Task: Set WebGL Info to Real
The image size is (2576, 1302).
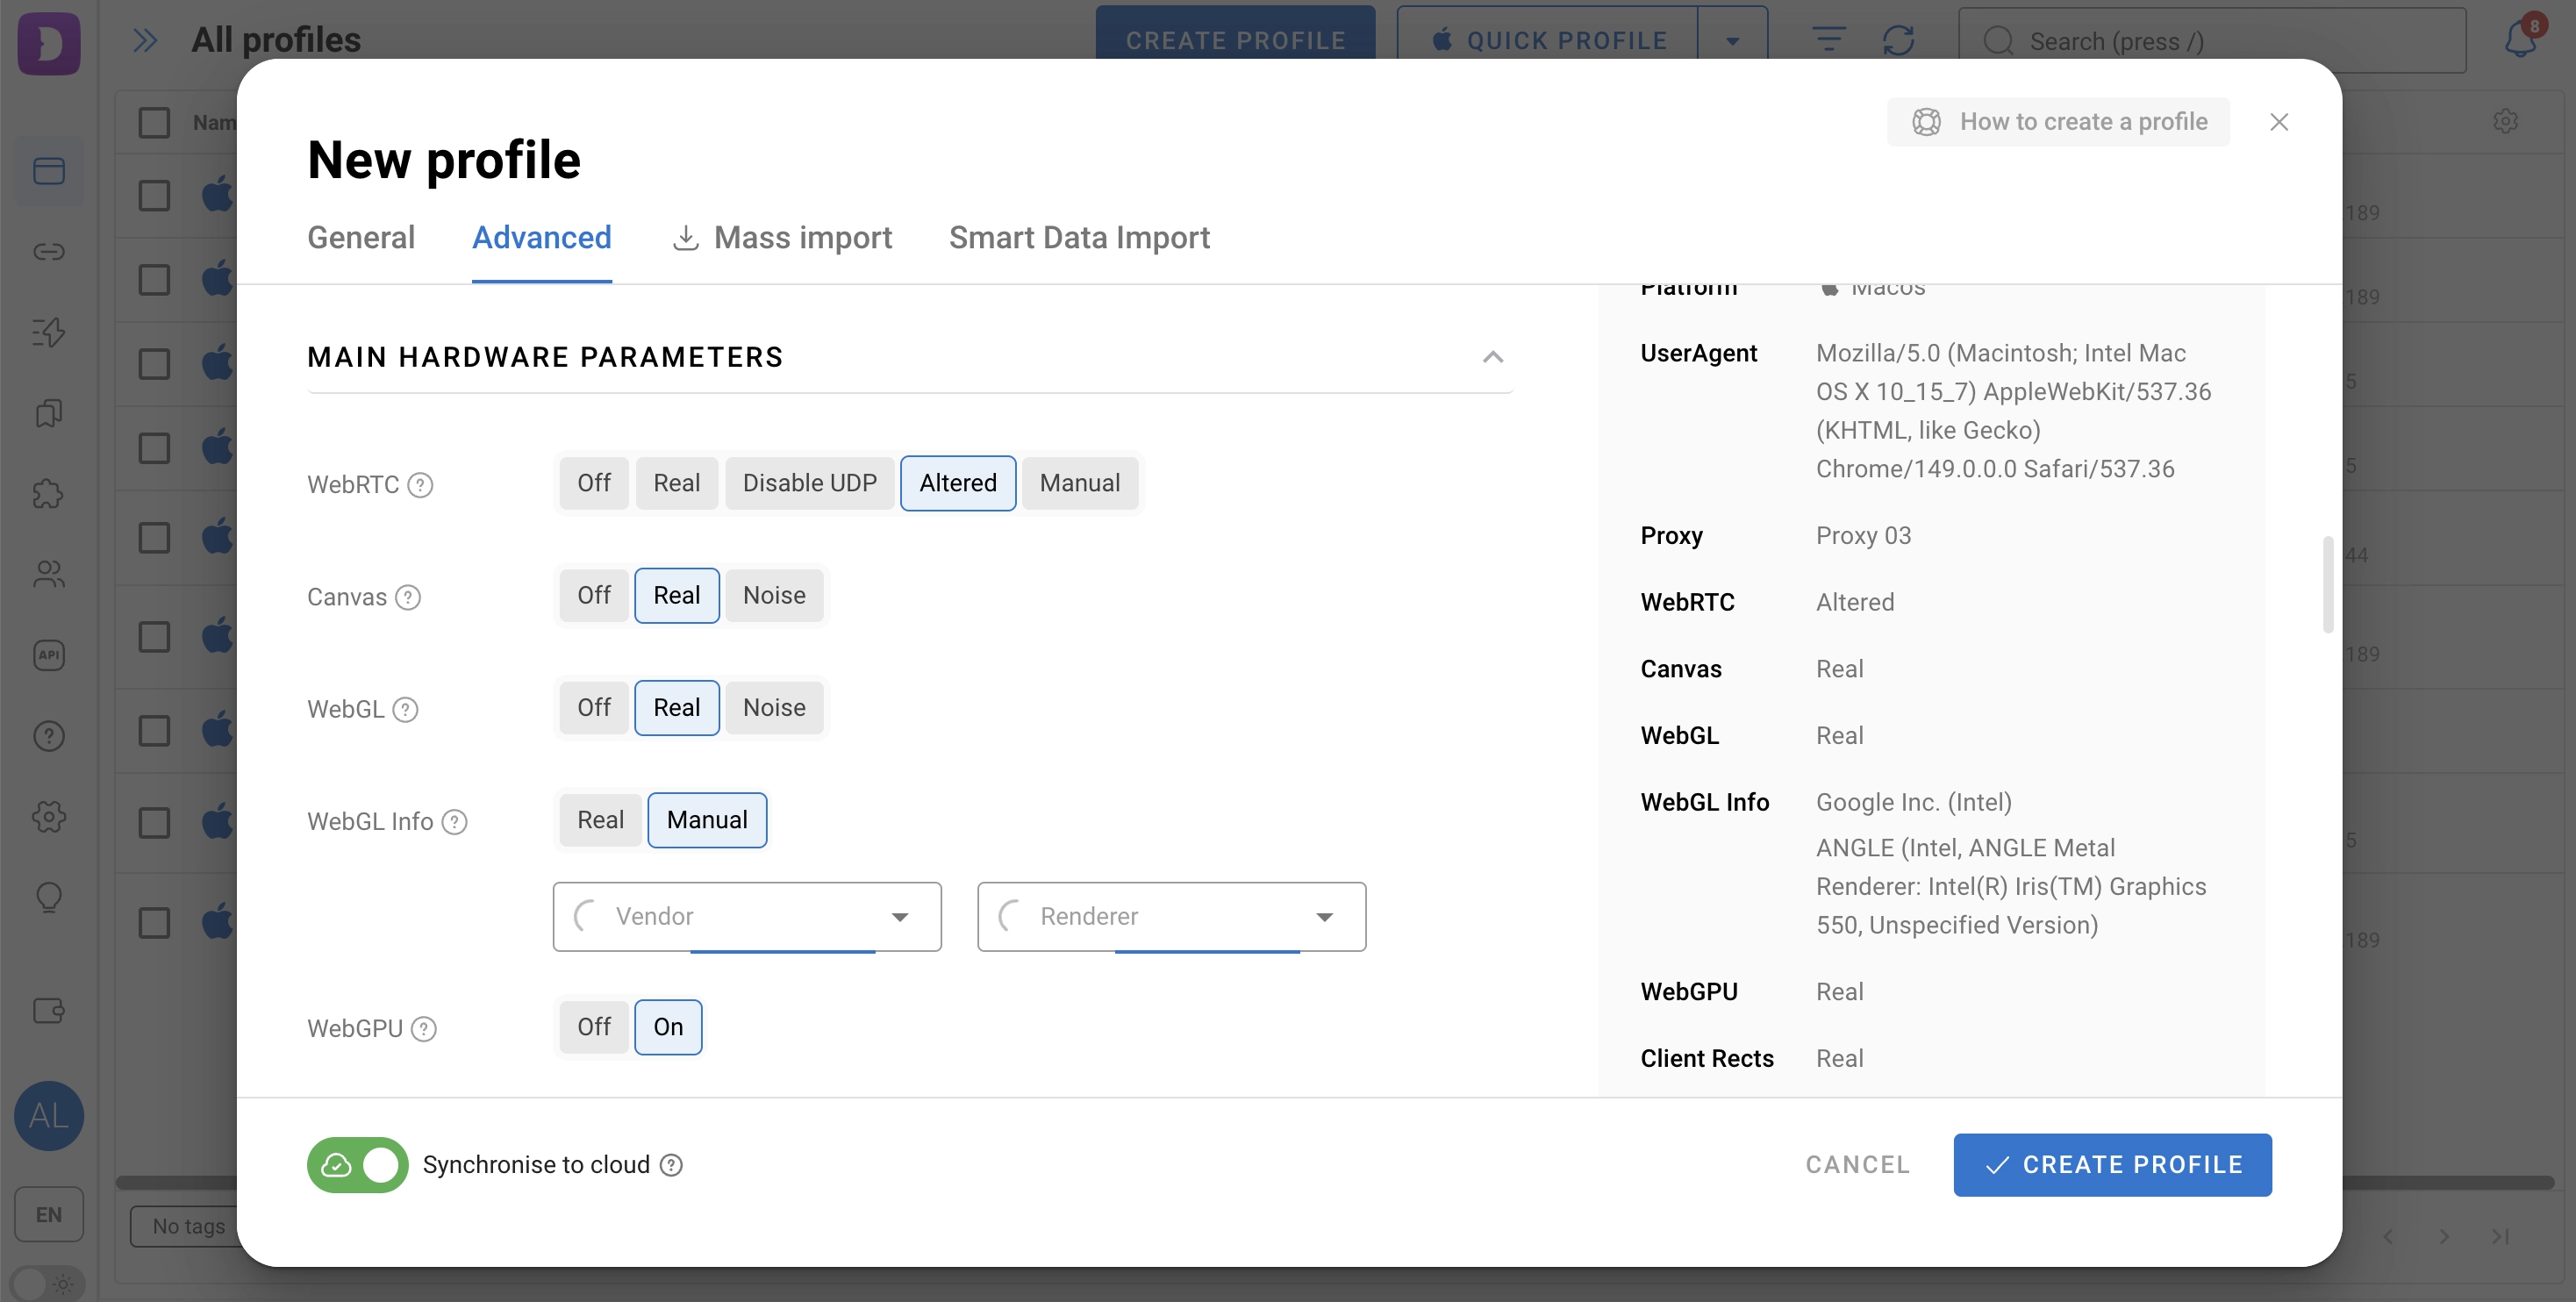Action: (x=600, y=820)
